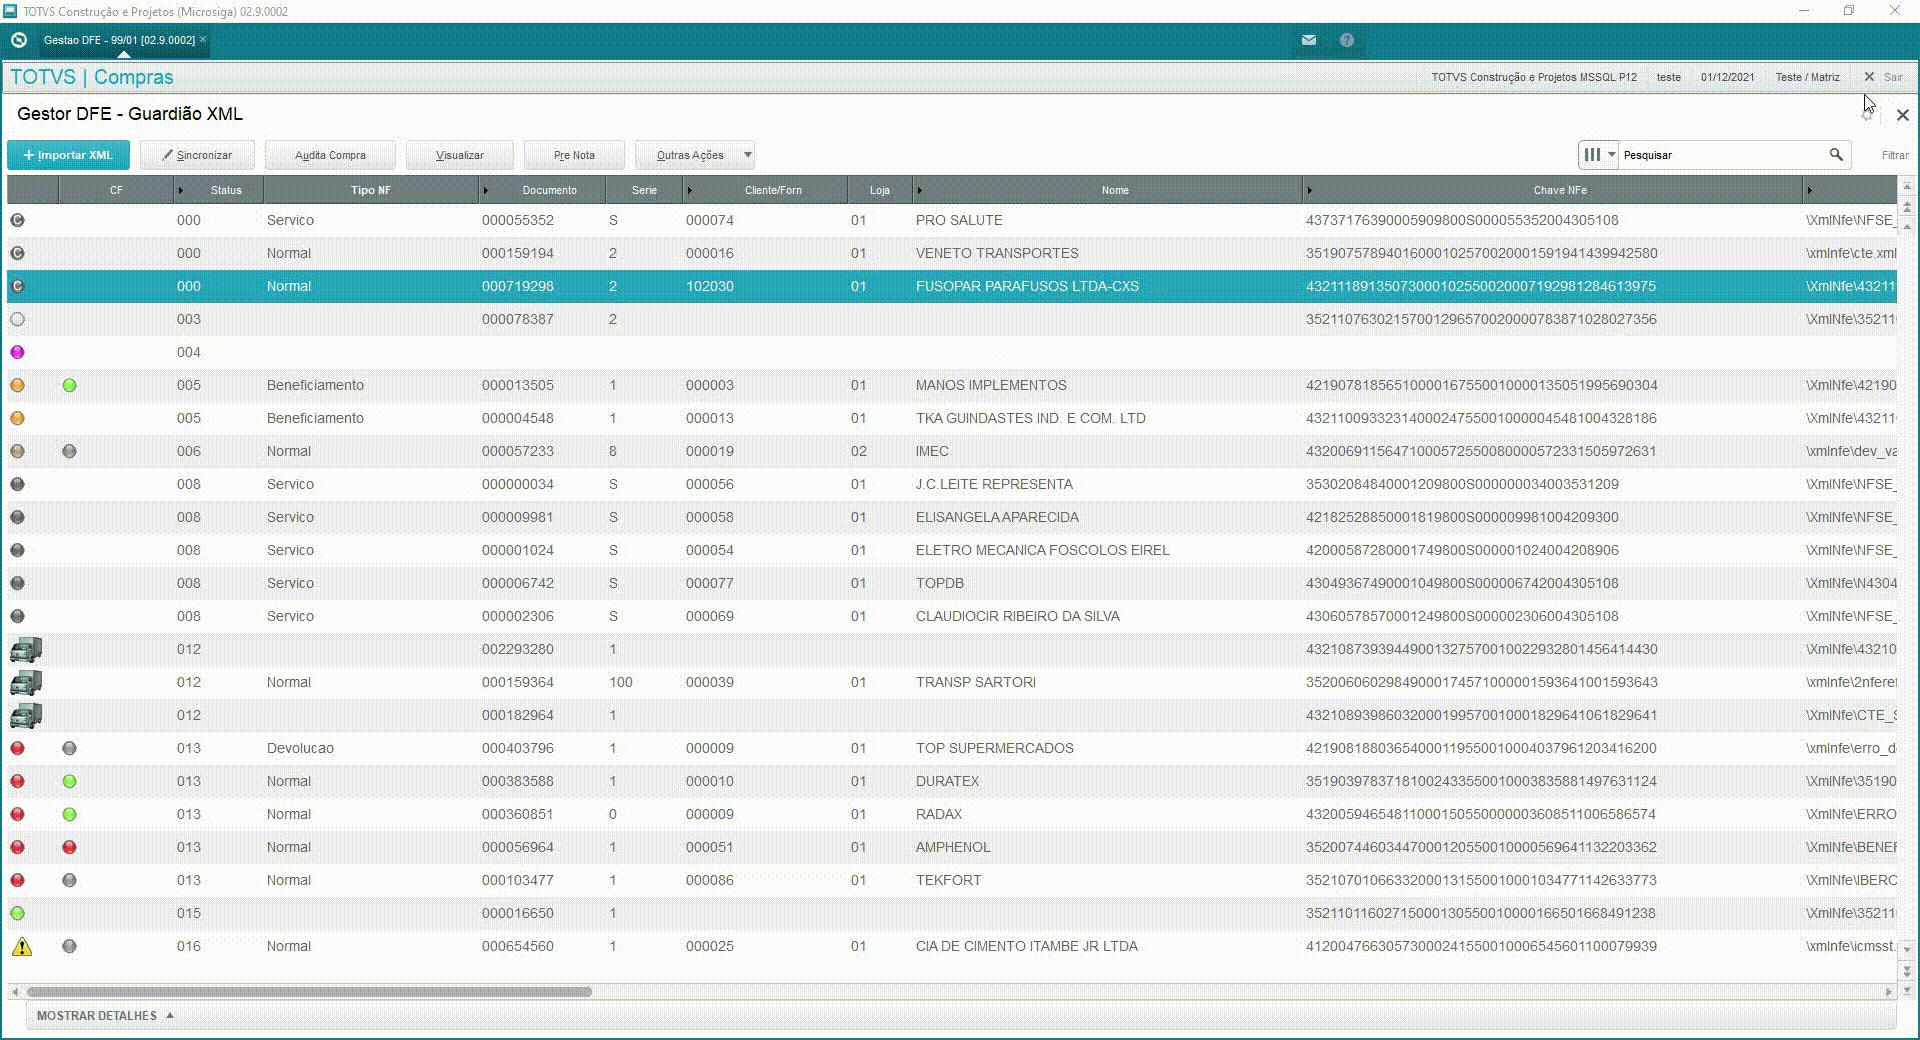Image resolution: width=1920 pixels, height=1040 pixels.
Task: Open the Nome column header arrow
Action: click(920, 190)
